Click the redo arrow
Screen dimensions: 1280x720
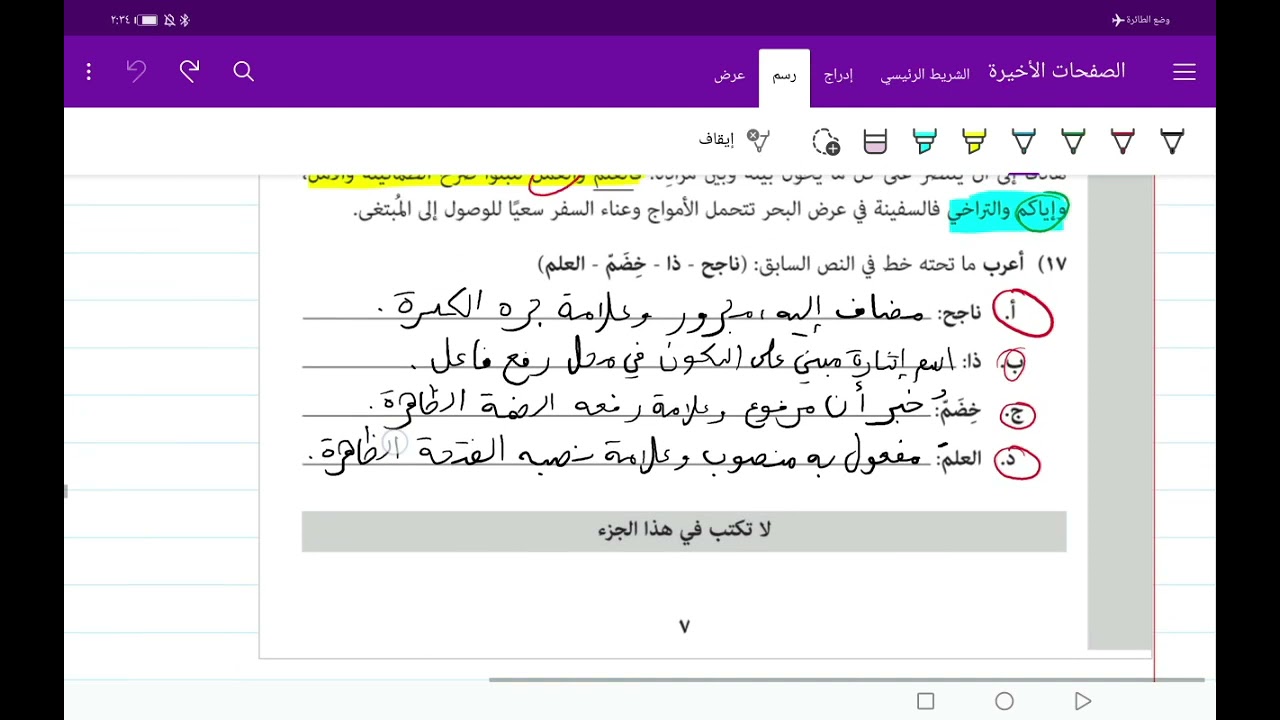[x=189, y=71]
